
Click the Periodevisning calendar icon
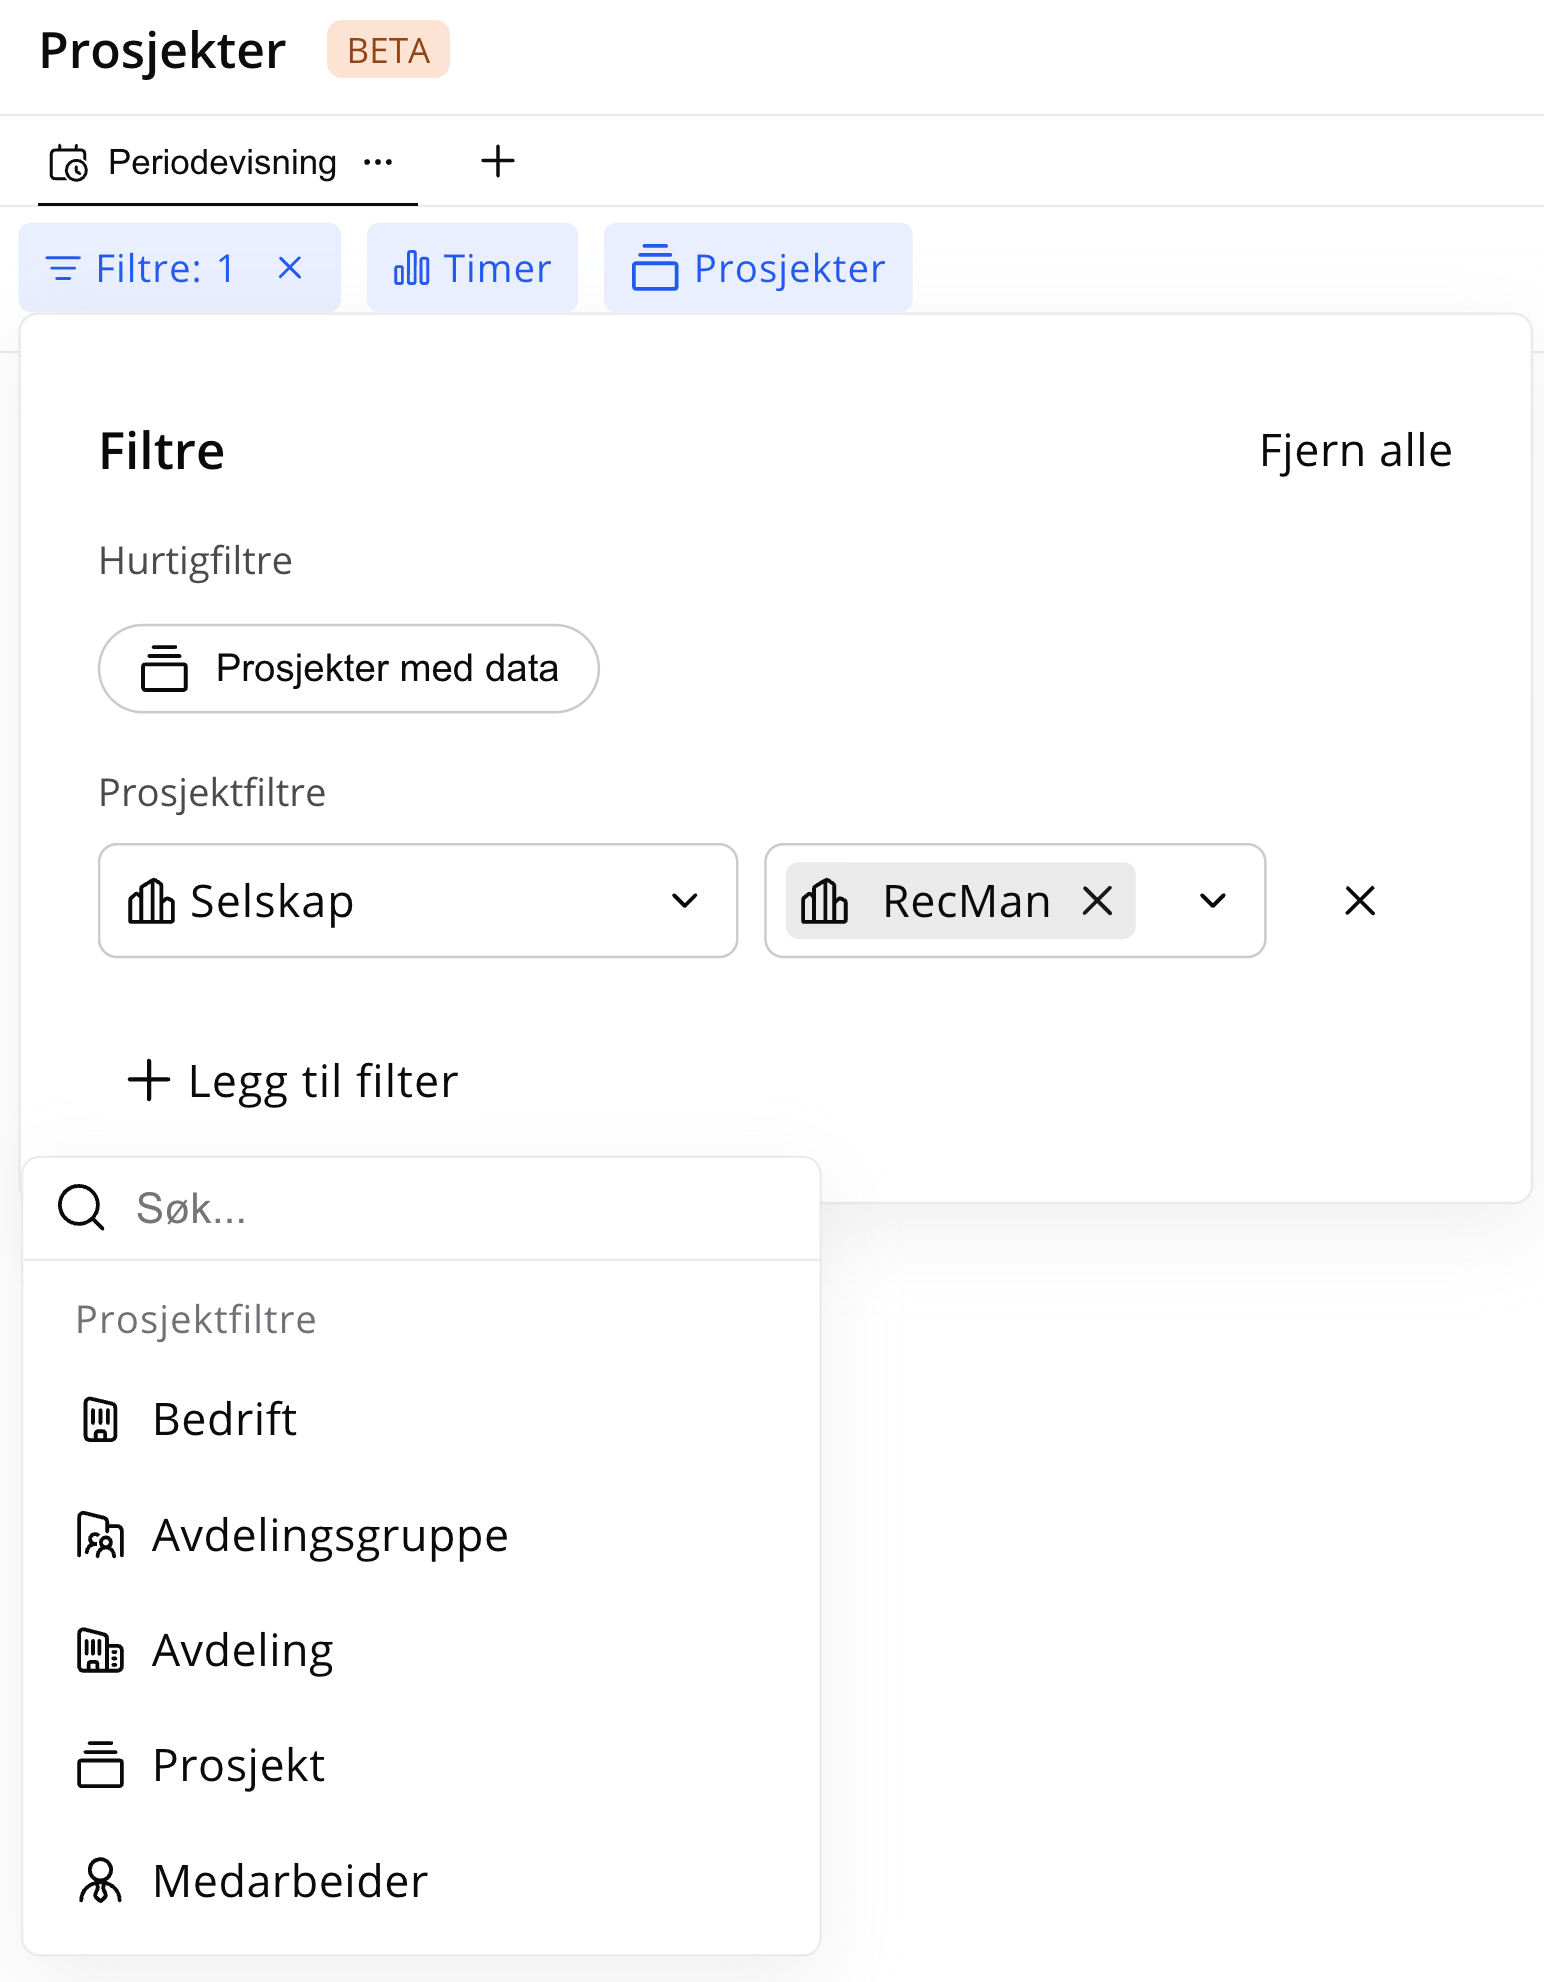click(x=69, y=163)
